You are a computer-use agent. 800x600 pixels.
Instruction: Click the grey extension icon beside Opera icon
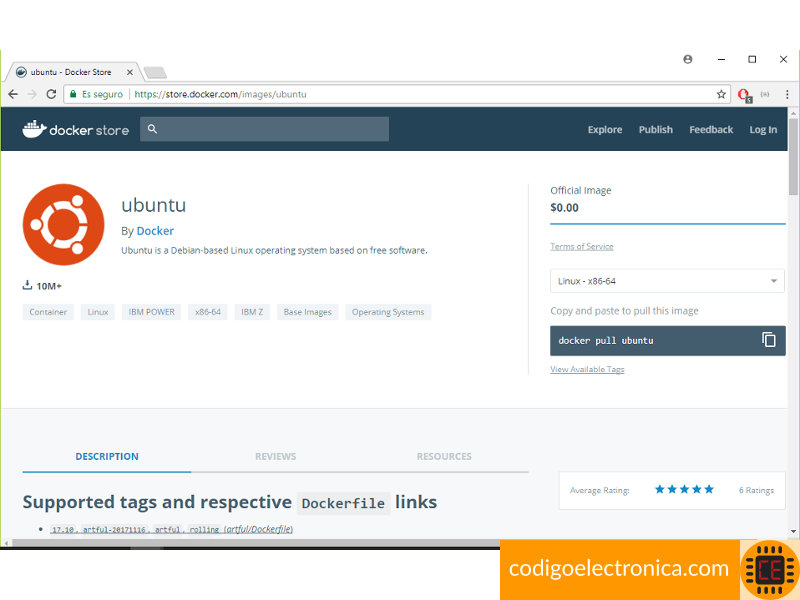click(x=765, y=94)
